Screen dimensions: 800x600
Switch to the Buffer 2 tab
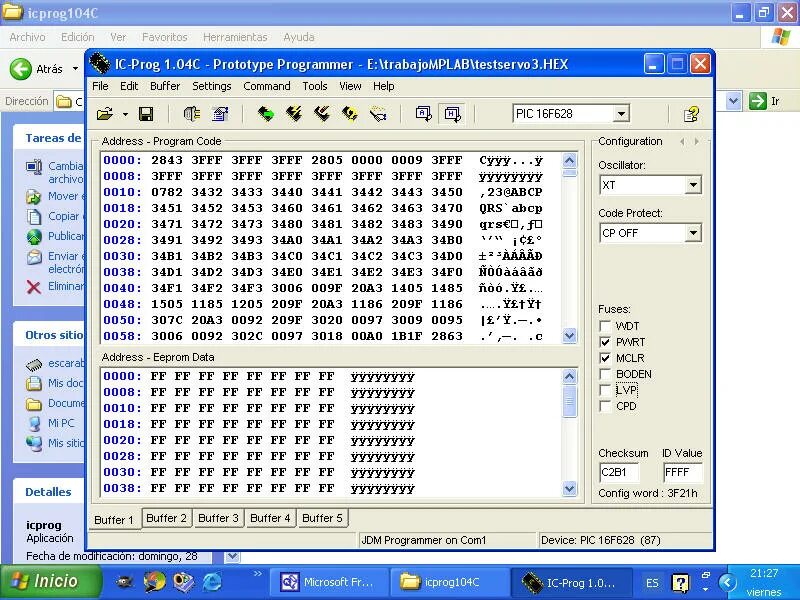[x=166, y=518]
